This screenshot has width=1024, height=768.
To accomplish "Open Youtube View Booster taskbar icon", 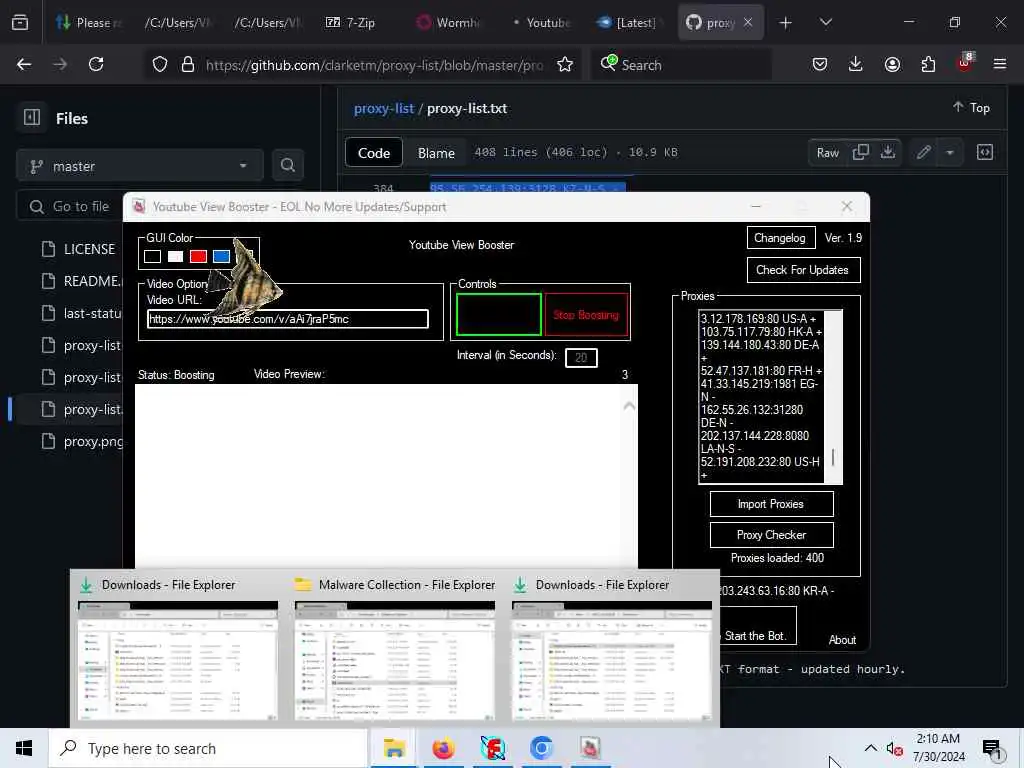I will click(x=590, y=748).
